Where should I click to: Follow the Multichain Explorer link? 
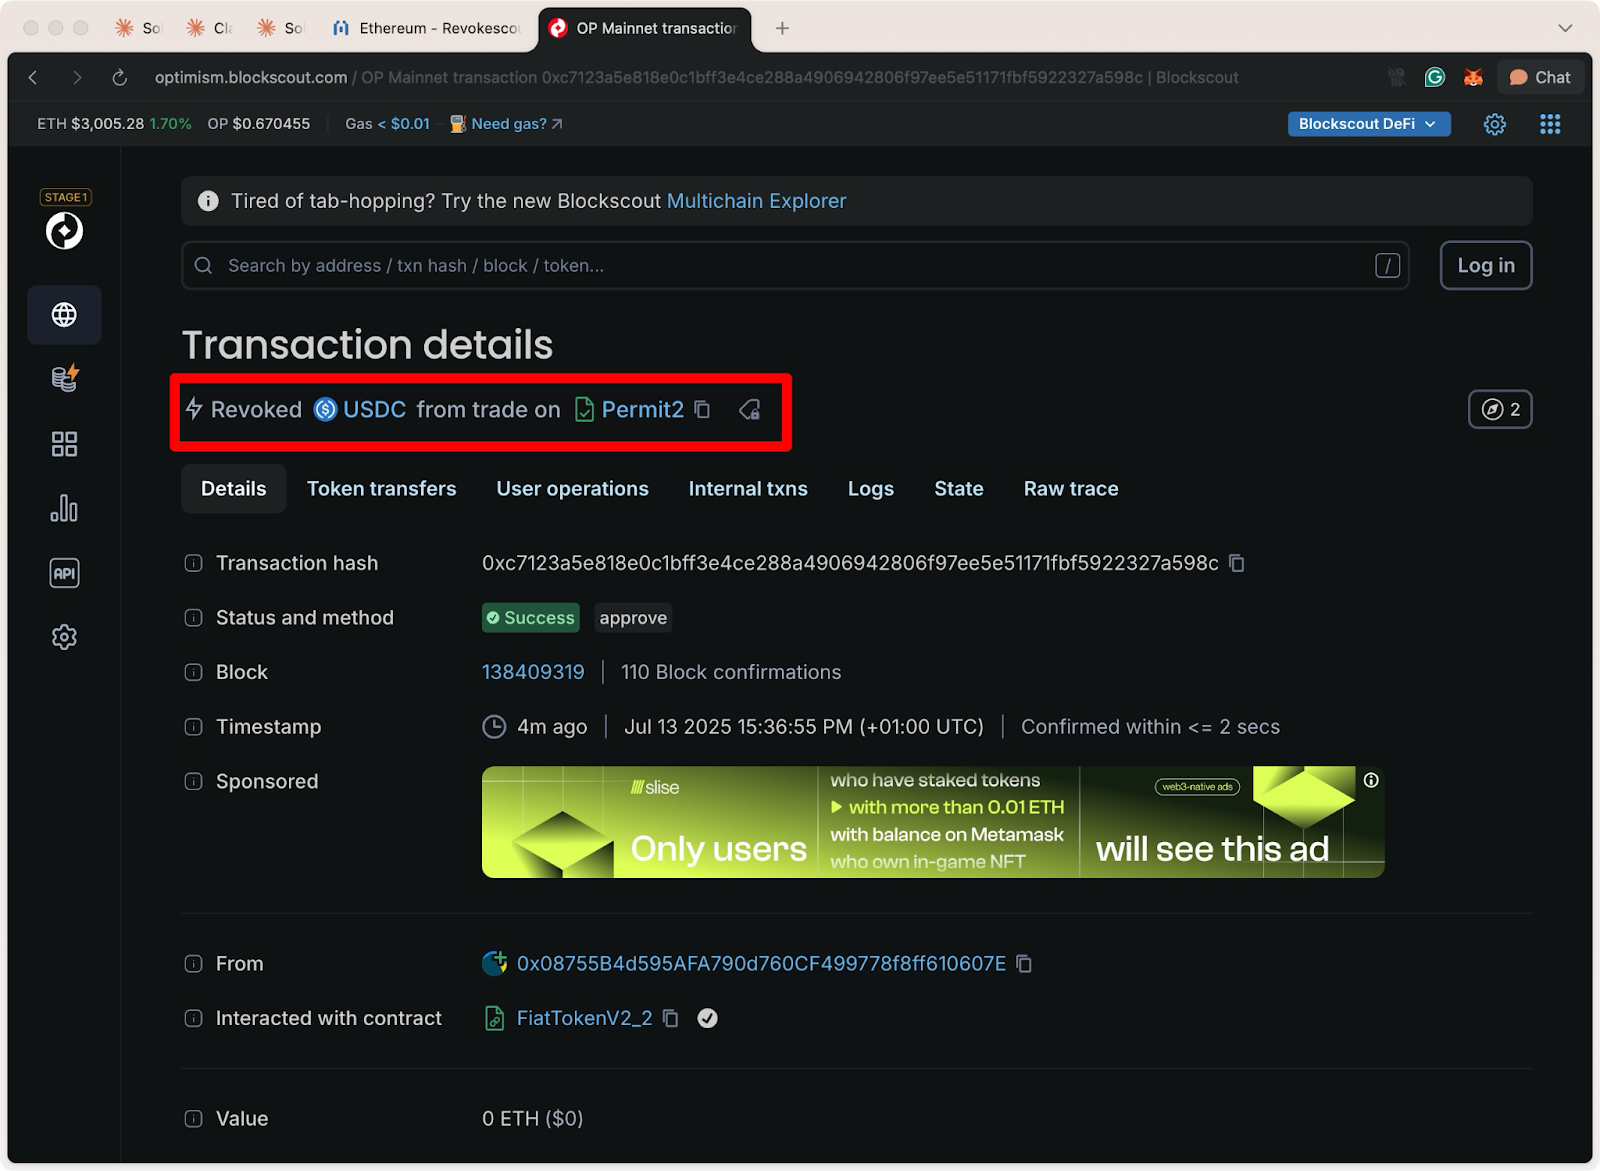click(756, 201)
